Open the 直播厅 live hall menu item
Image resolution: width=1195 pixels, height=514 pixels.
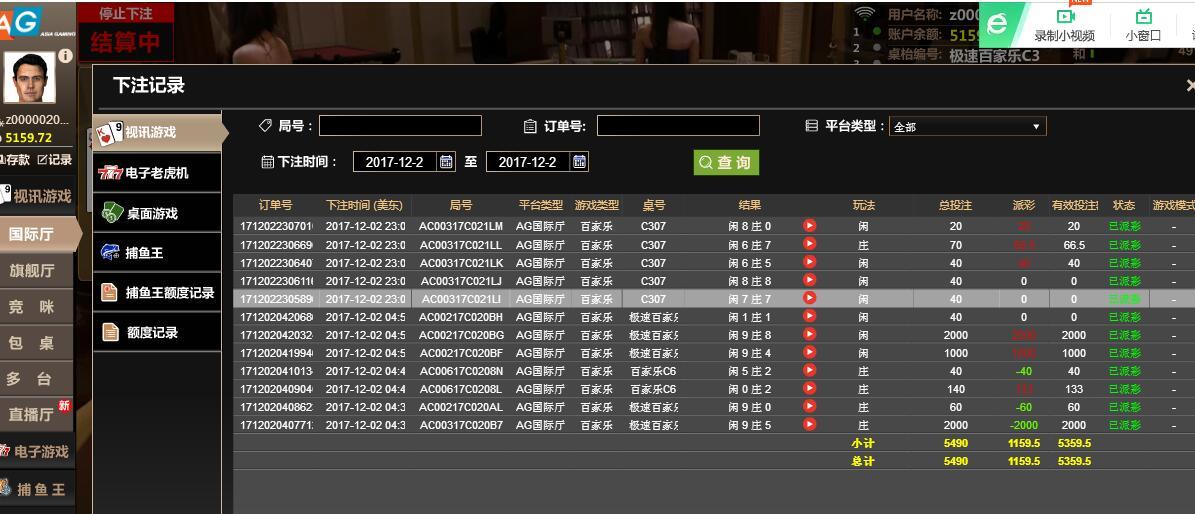32,414
